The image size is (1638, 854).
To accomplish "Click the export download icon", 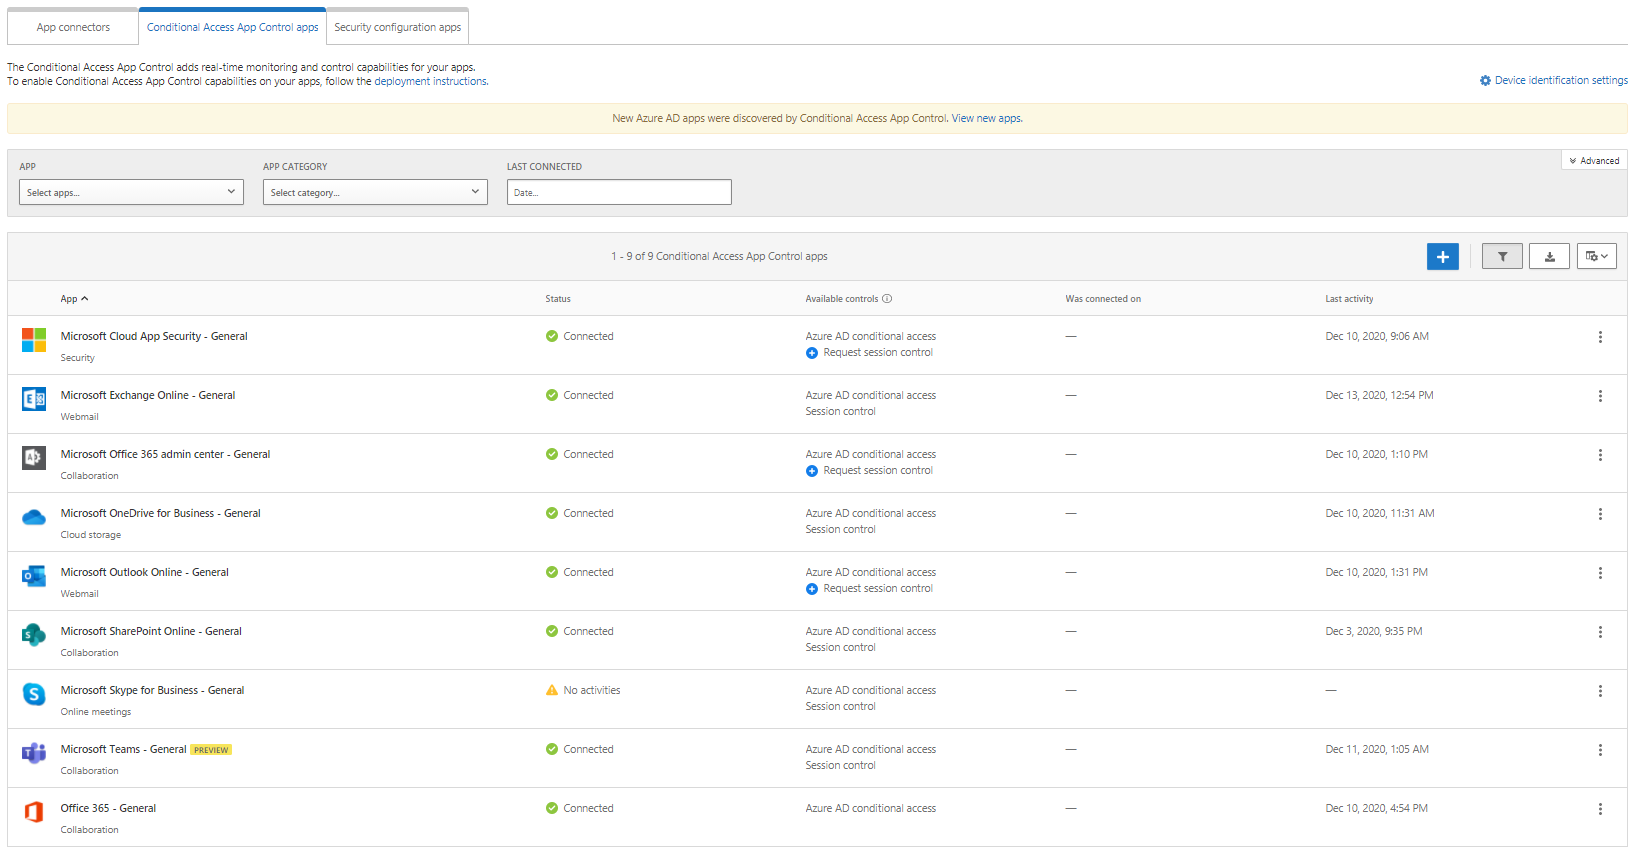I will pos(1549,257).
